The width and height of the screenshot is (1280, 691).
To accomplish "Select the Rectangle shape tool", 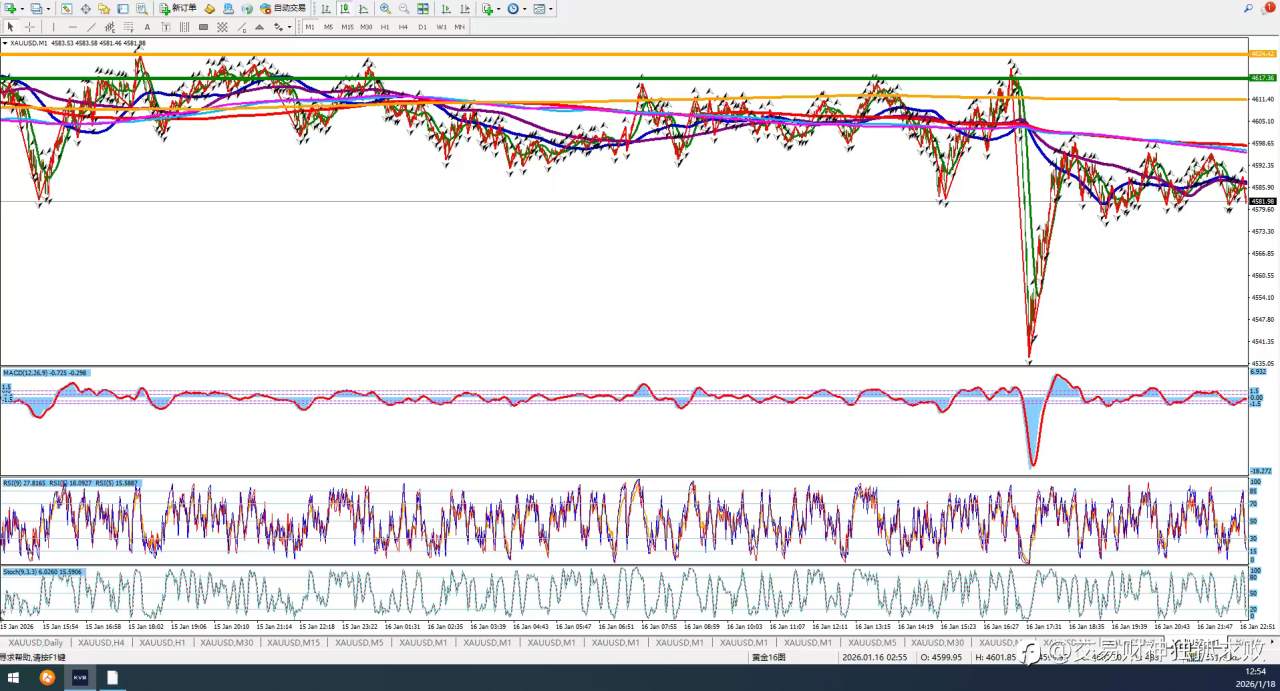I will pyautogui.click(x=203, y=27).
